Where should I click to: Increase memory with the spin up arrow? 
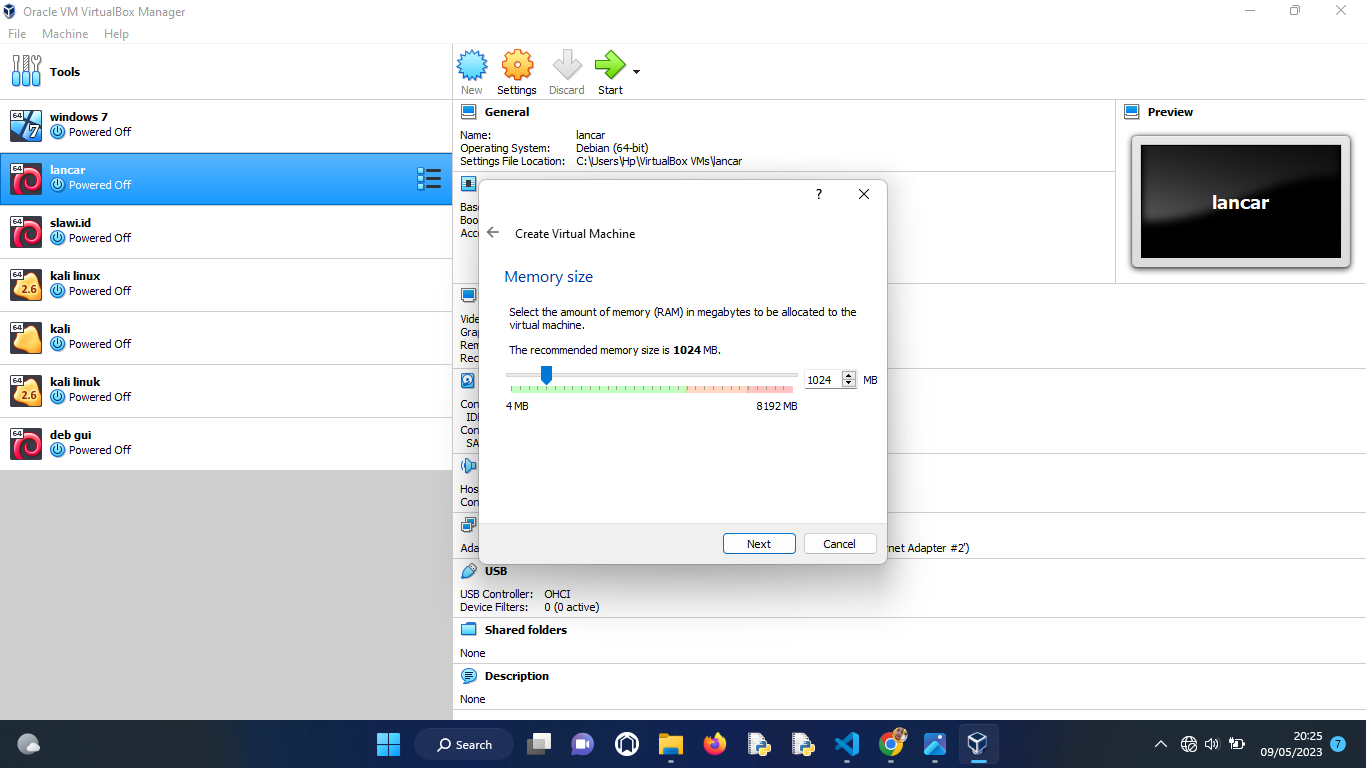pos(849,376)
